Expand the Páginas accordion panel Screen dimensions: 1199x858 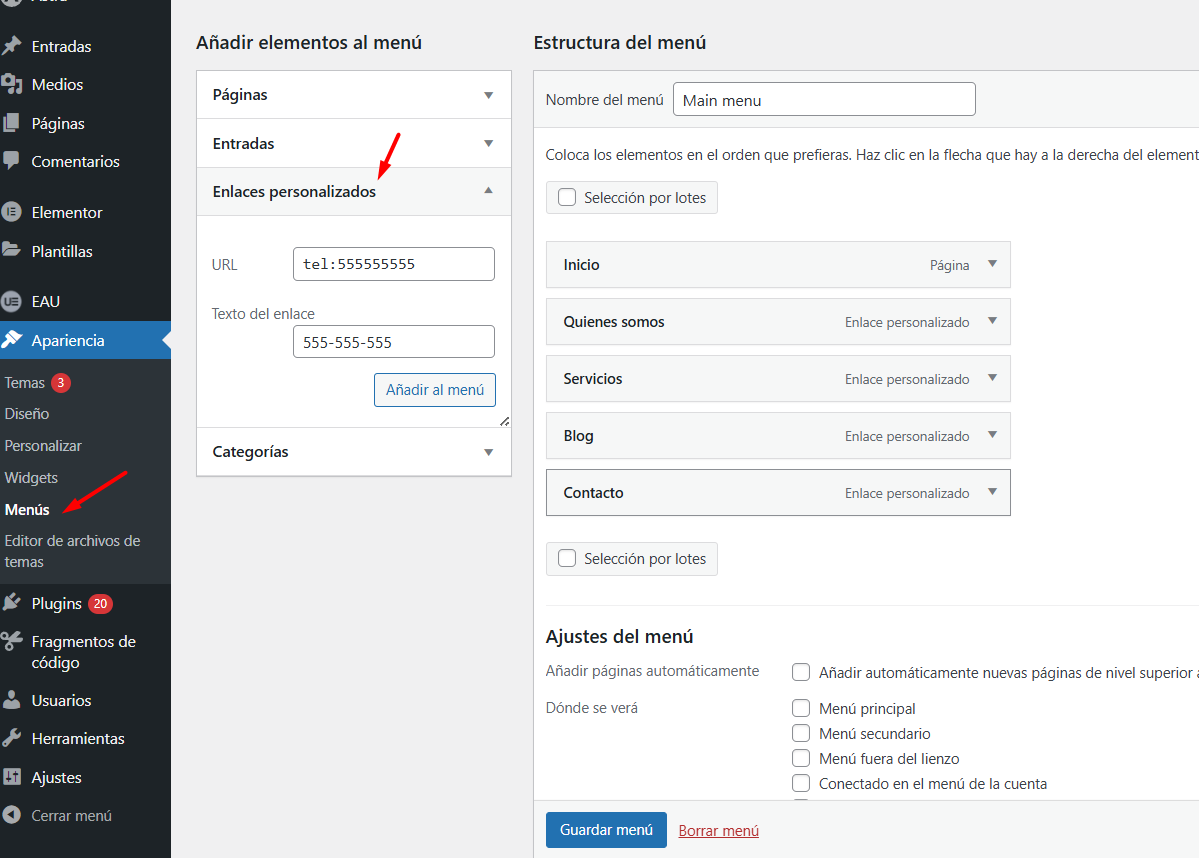click(x=488, y=95)
